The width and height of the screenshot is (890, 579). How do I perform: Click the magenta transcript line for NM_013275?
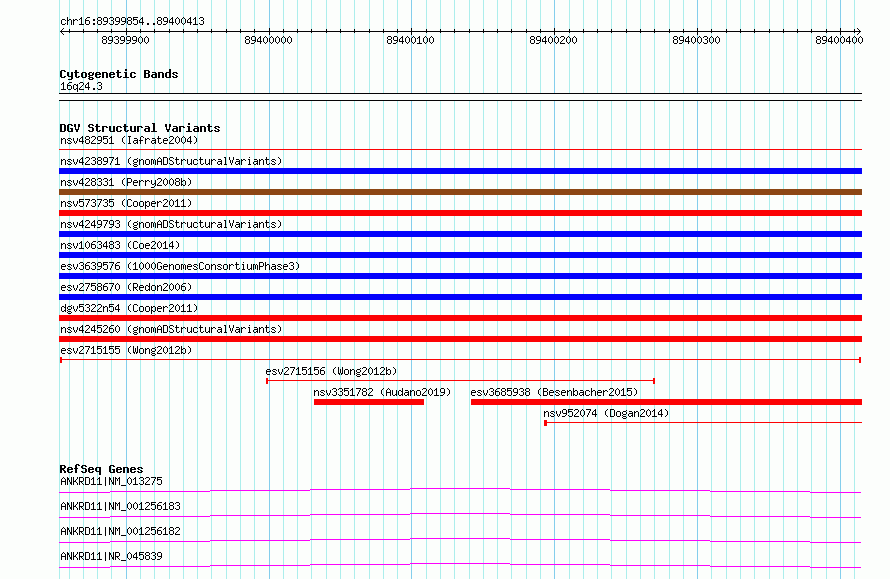(x=460, y=490)
